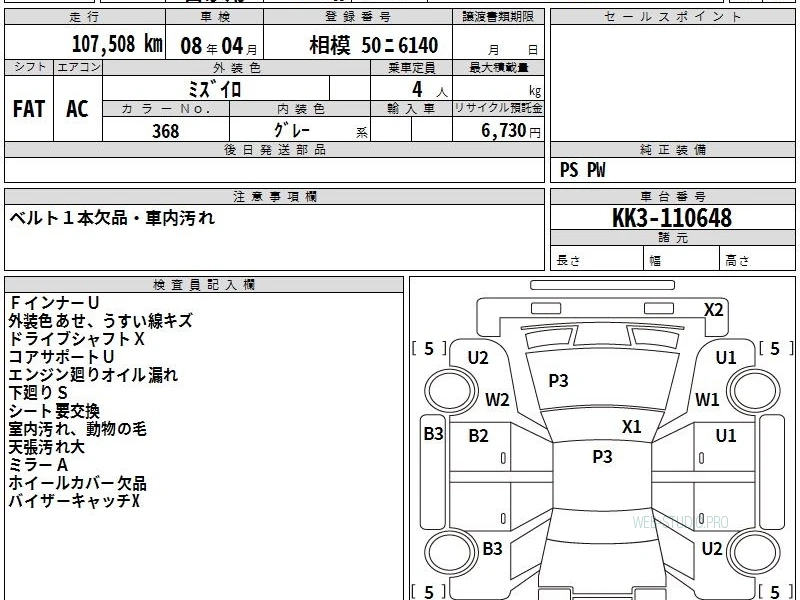Select the line ドライブシャフトＸ

click(x=77, y=339)
